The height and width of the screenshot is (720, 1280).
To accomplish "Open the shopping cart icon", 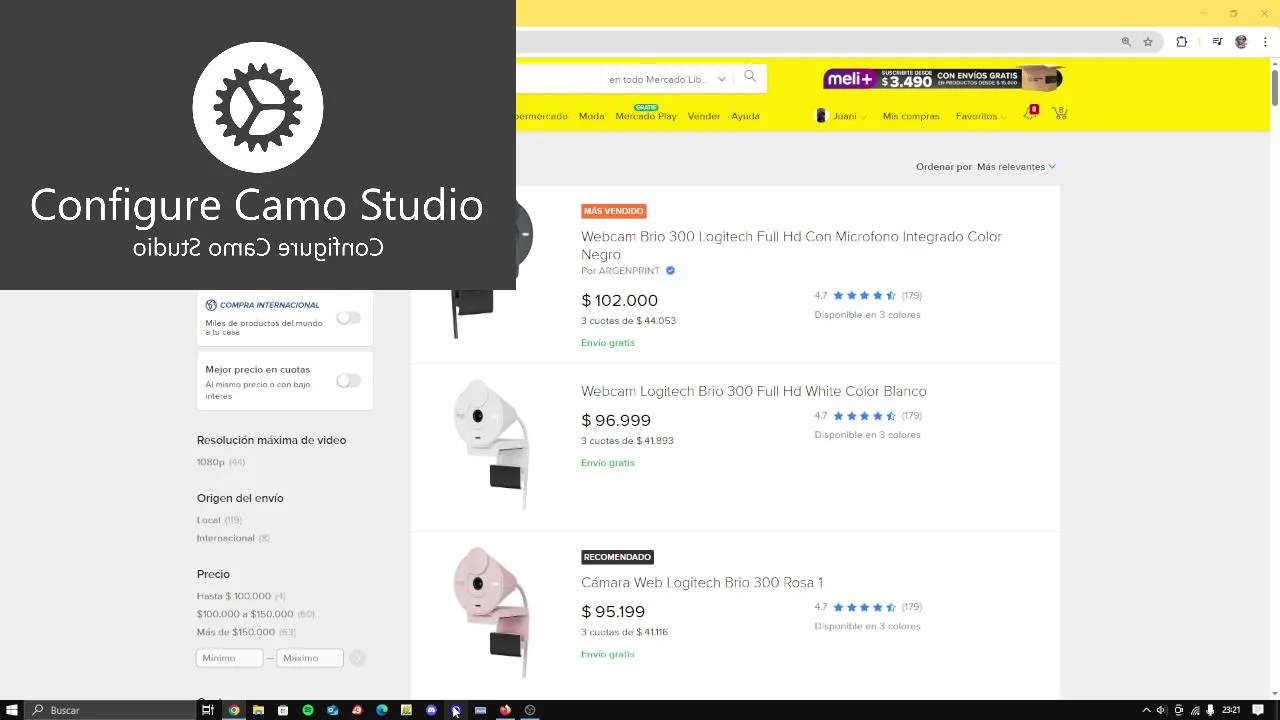I will (x=1060, y=114).
